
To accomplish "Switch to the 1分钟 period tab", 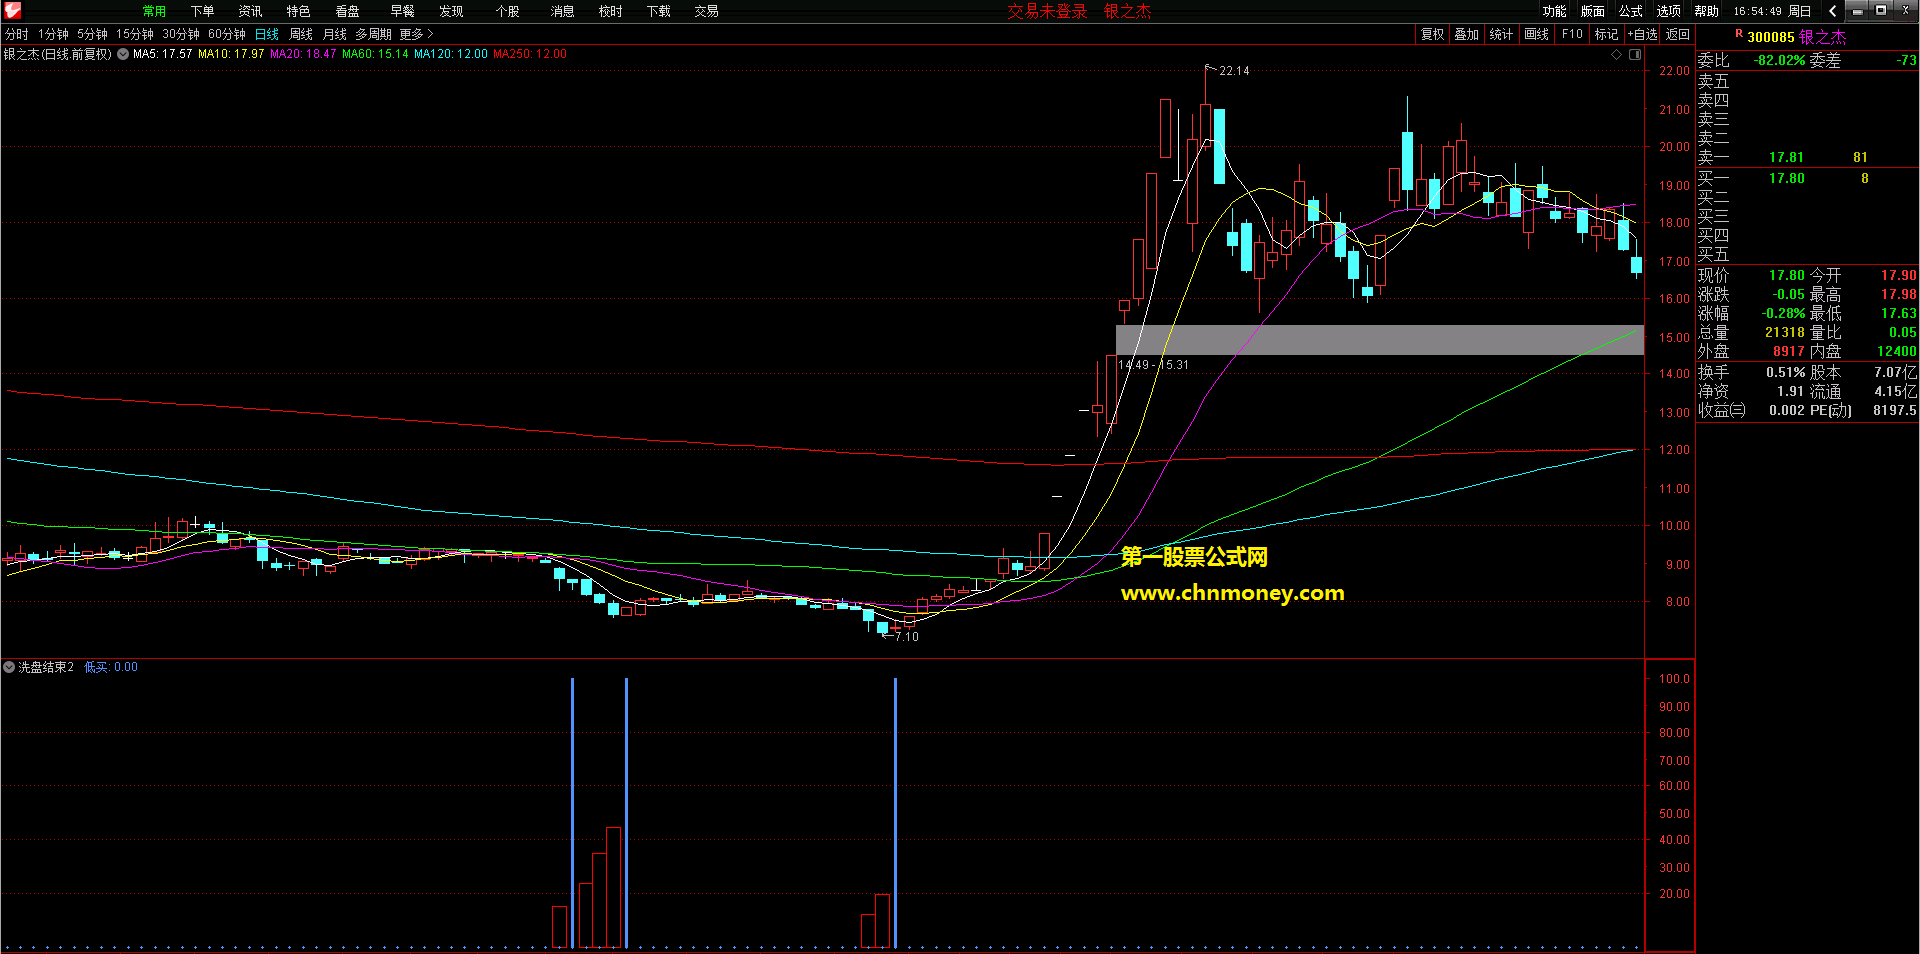I will click(x=53, y=34).
